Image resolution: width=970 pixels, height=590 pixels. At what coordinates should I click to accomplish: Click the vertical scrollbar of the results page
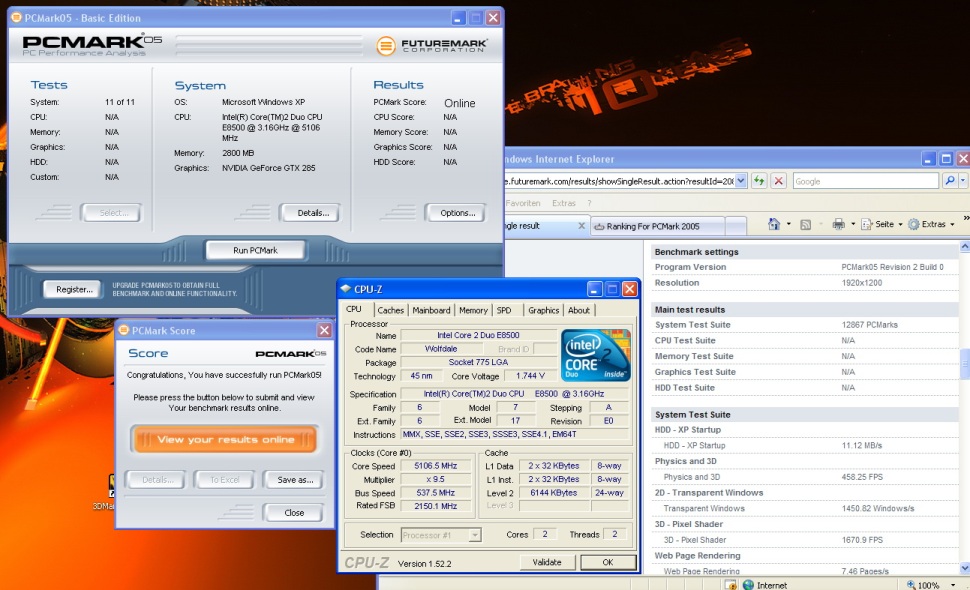pos(964,407)
